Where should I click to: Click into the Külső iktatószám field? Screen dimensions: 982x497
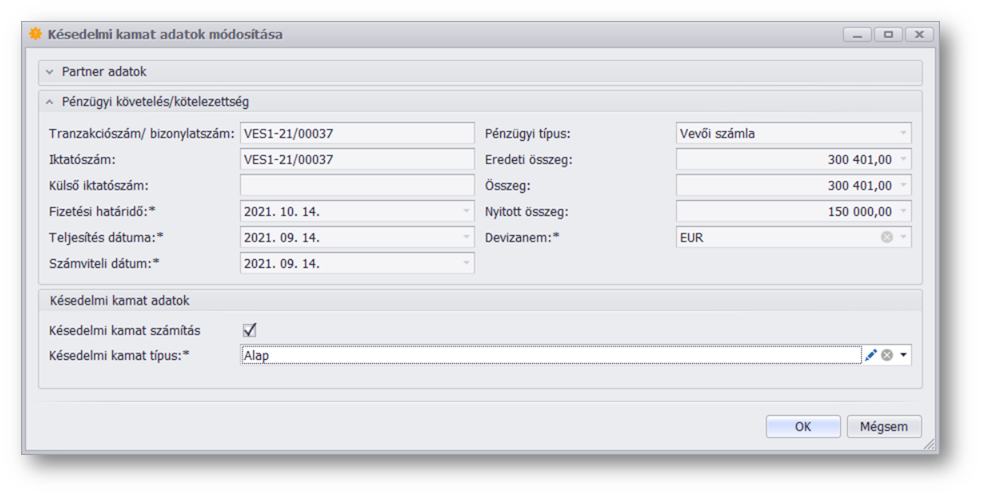click(x=357, y=186)
